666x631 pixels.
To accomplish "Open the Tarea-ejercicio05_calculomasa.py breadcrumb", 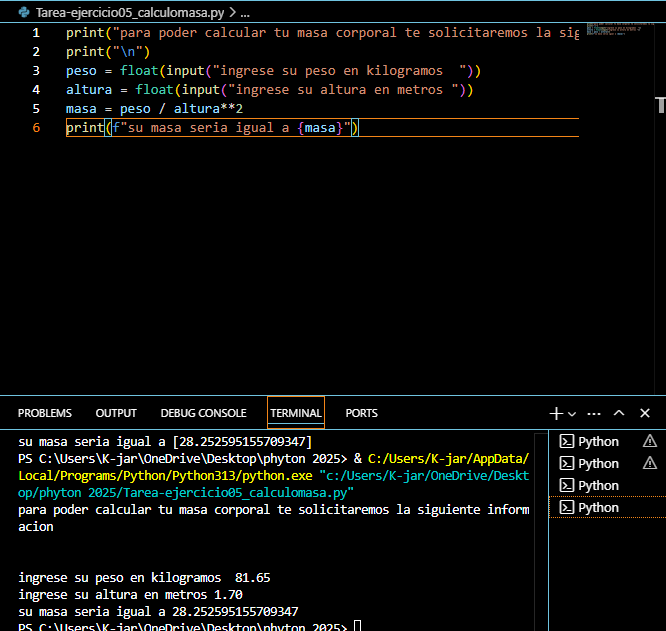I will coord(130,12).
